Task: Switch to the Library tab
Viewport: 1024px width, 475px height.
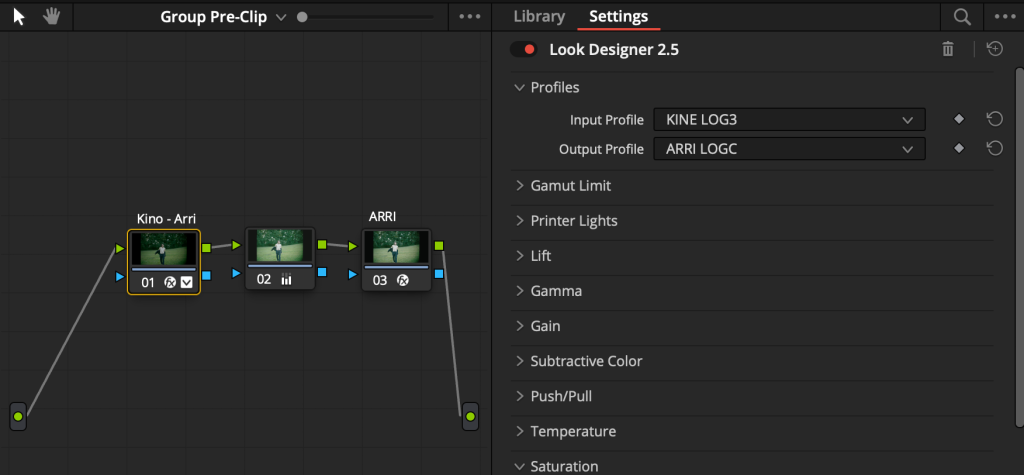Action: (x=539, y=17)
